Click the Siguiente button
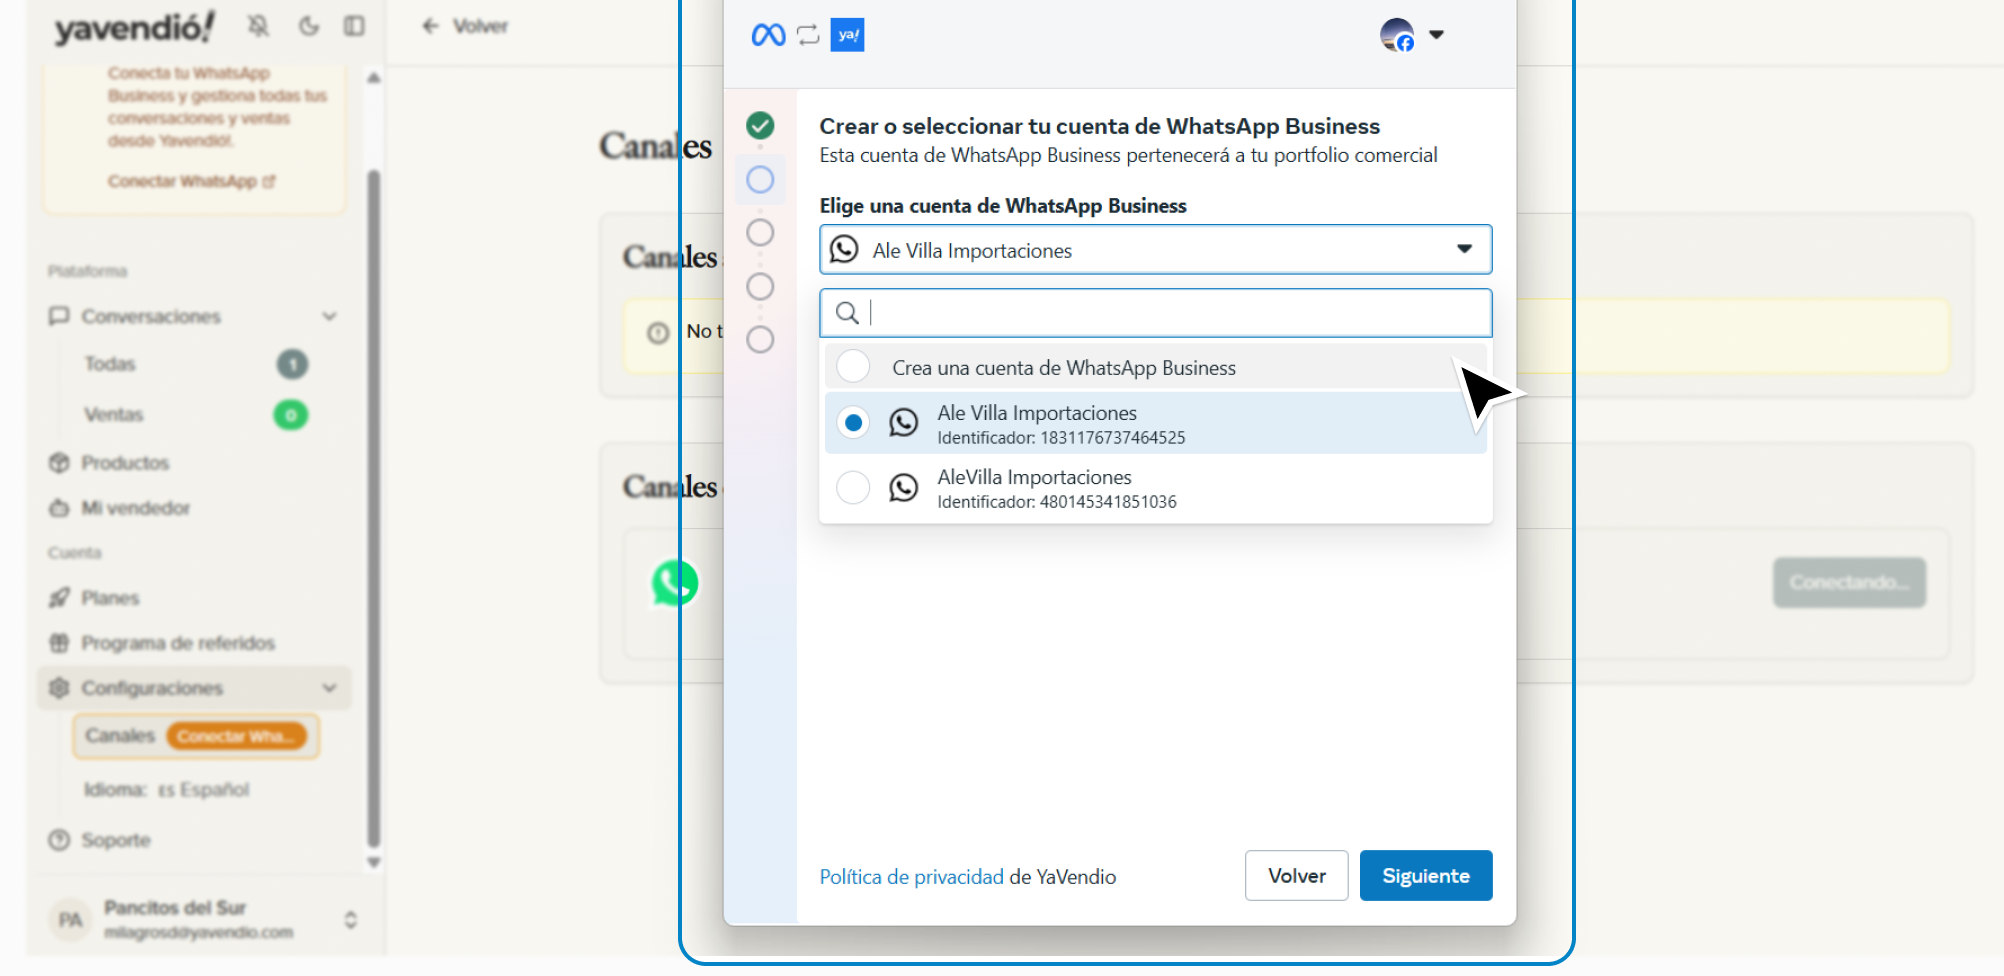This screenshot has height=976, width=2004. [1426, 876]
